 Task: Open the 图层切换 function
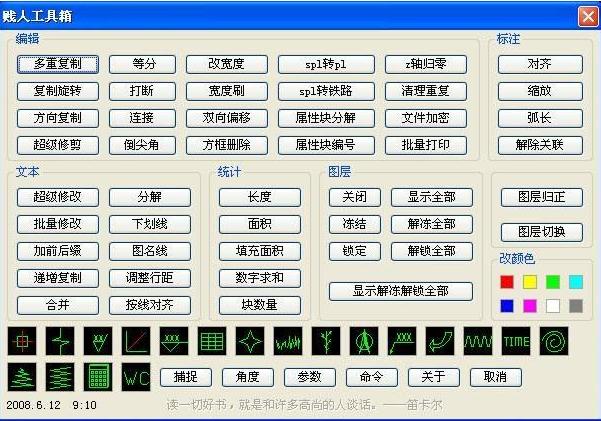541,232
